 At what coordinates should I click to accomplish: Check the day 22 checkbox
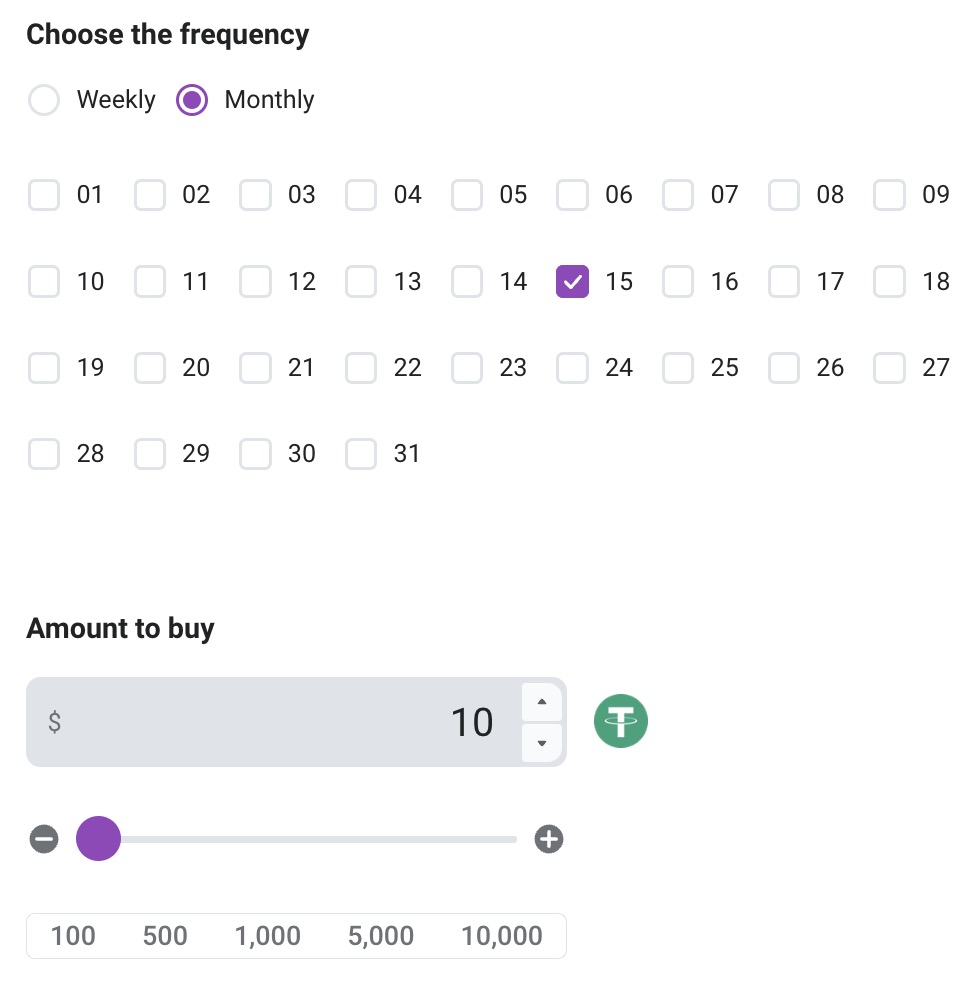(x=361, y=368)
